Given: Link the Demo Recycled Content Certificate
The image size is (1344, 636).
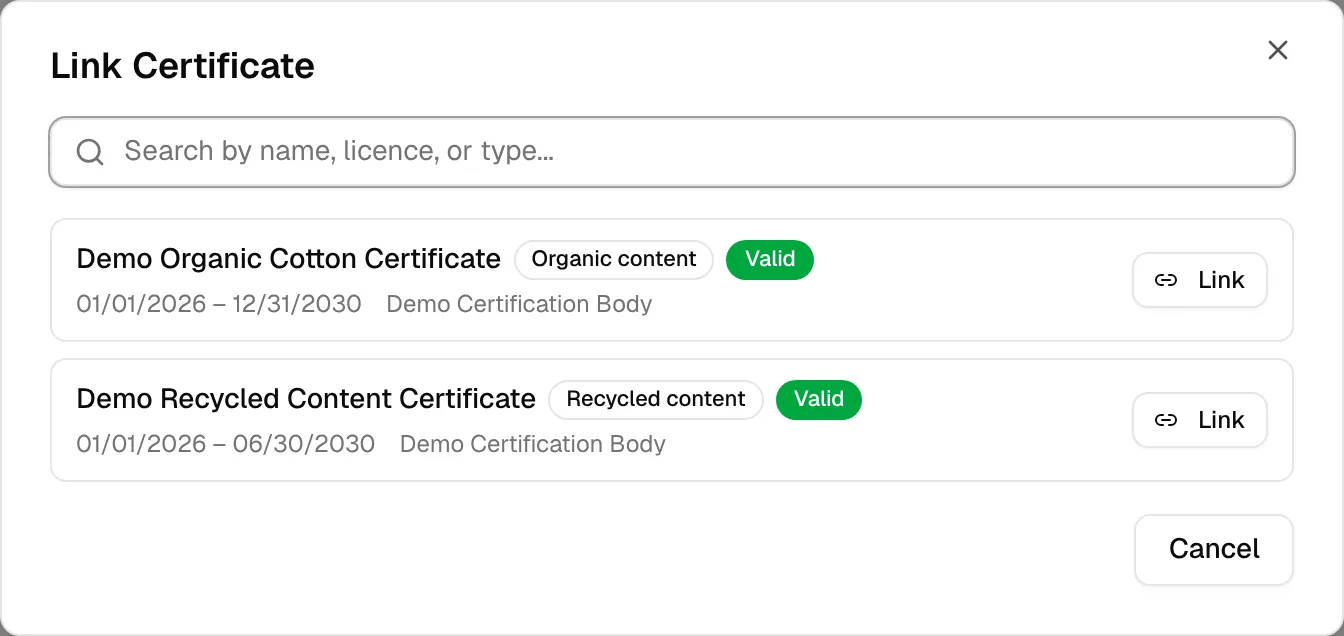Looking at the screenshot, I should coord(1200,420).
